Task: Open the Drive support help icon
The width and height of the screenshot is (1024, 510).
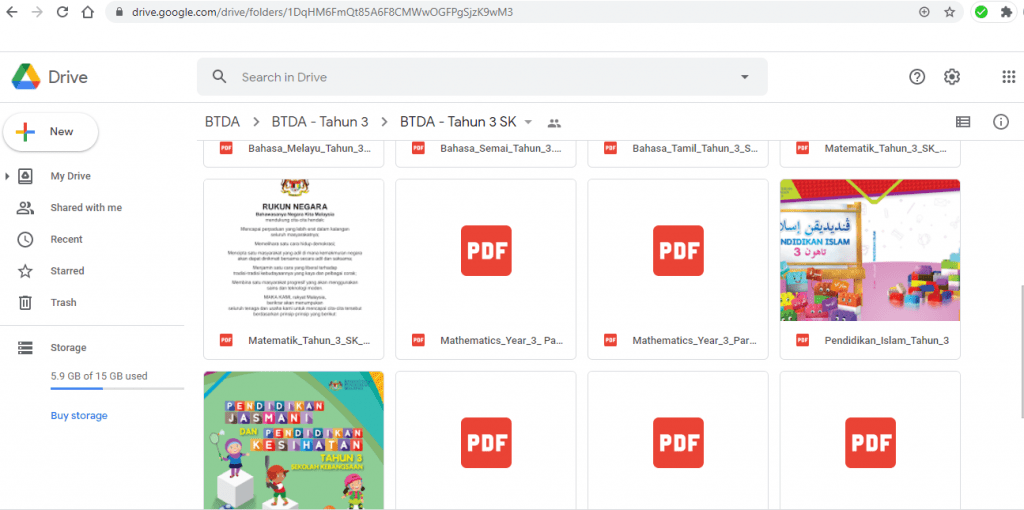Action: click(x=917, y=77)
